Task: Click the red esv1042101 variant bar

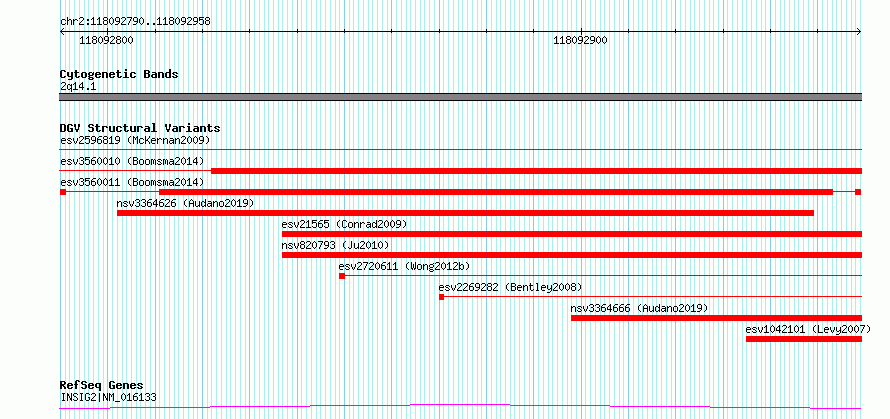Action: [804, 339]
